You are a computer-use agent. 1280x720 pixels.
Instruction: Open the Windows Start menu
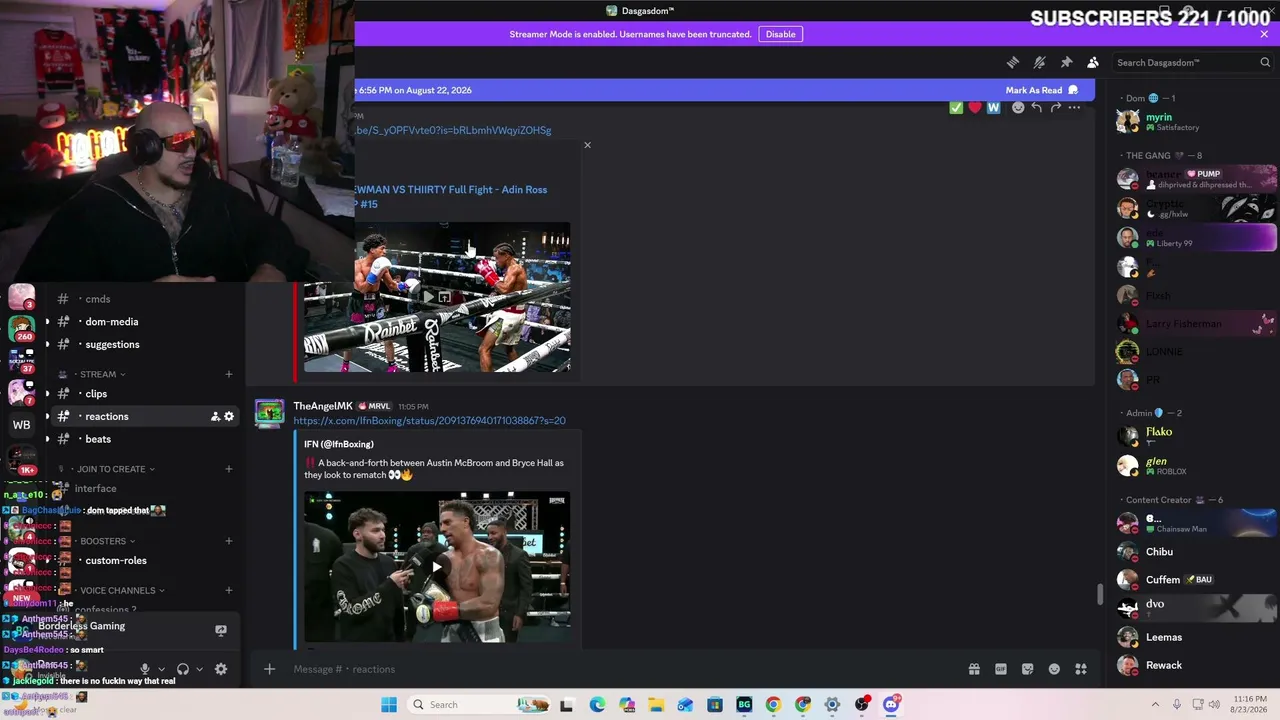coord(389,704)
